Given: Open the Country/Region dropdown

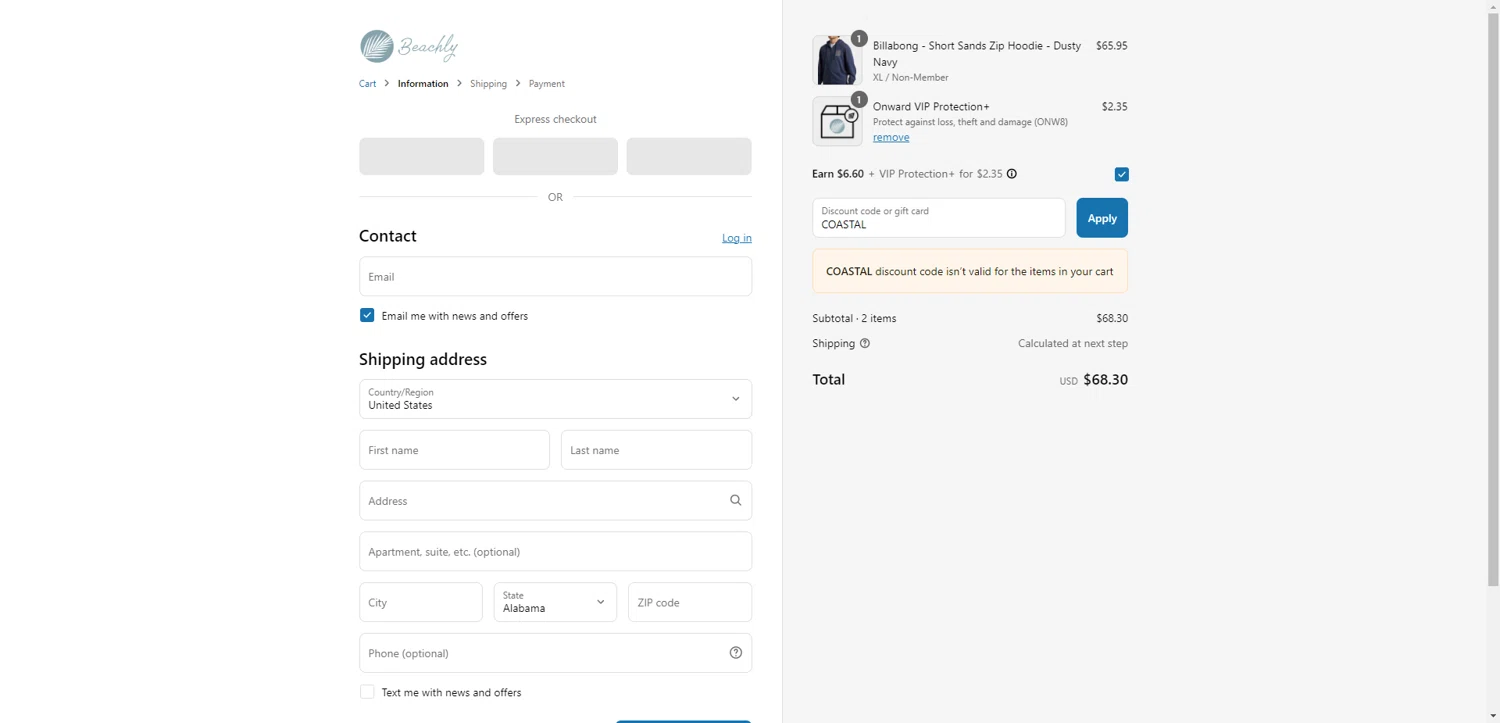Looking at the screenshot, I should click(x=555, y=399).
